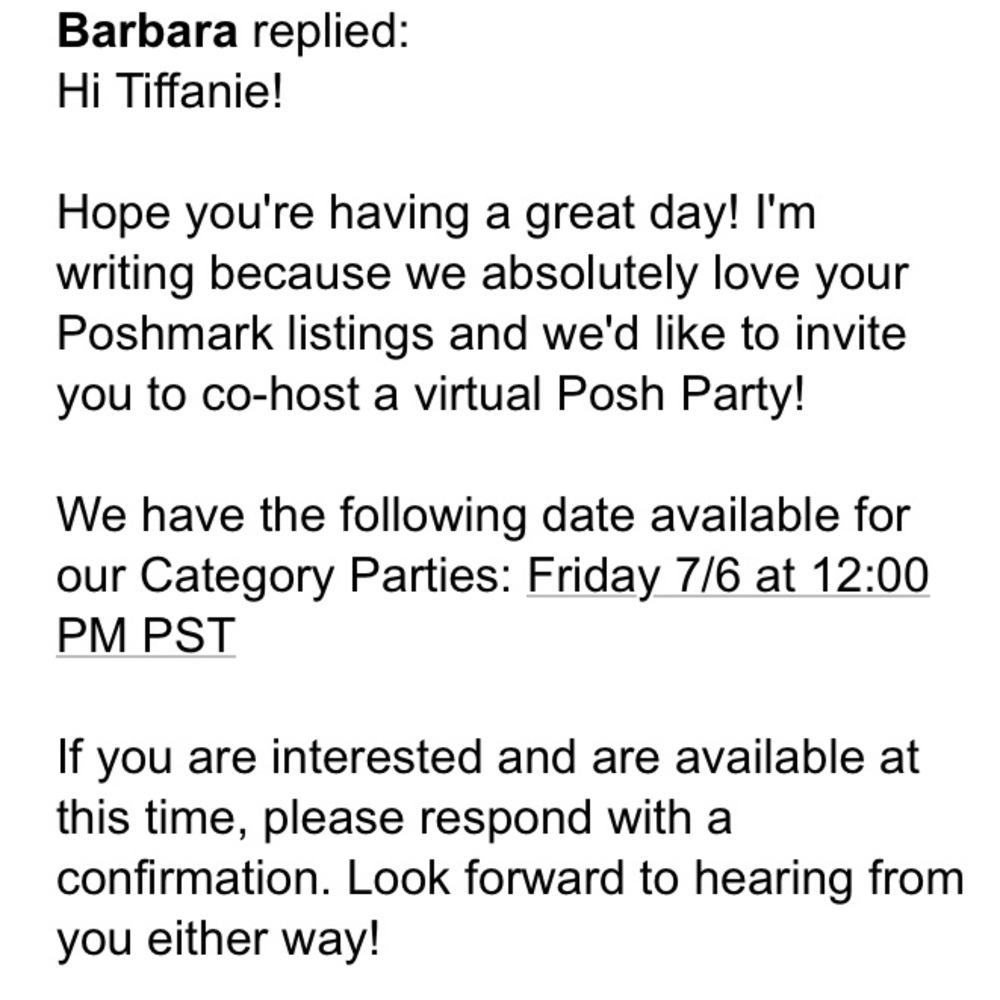Click the bold sender name Barbara

point(148,32)
